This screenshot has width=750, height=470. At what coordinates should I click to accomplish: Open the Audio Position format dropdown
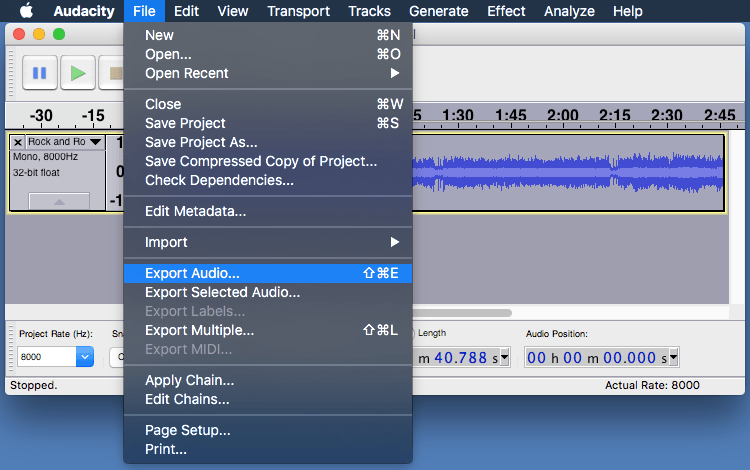(x=673, y=357)
